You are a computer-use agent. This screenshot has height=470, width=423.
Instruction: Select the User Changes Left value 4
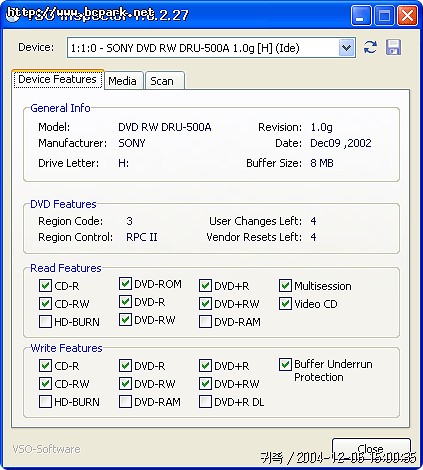pyautogui.click(x=313, y=221)
